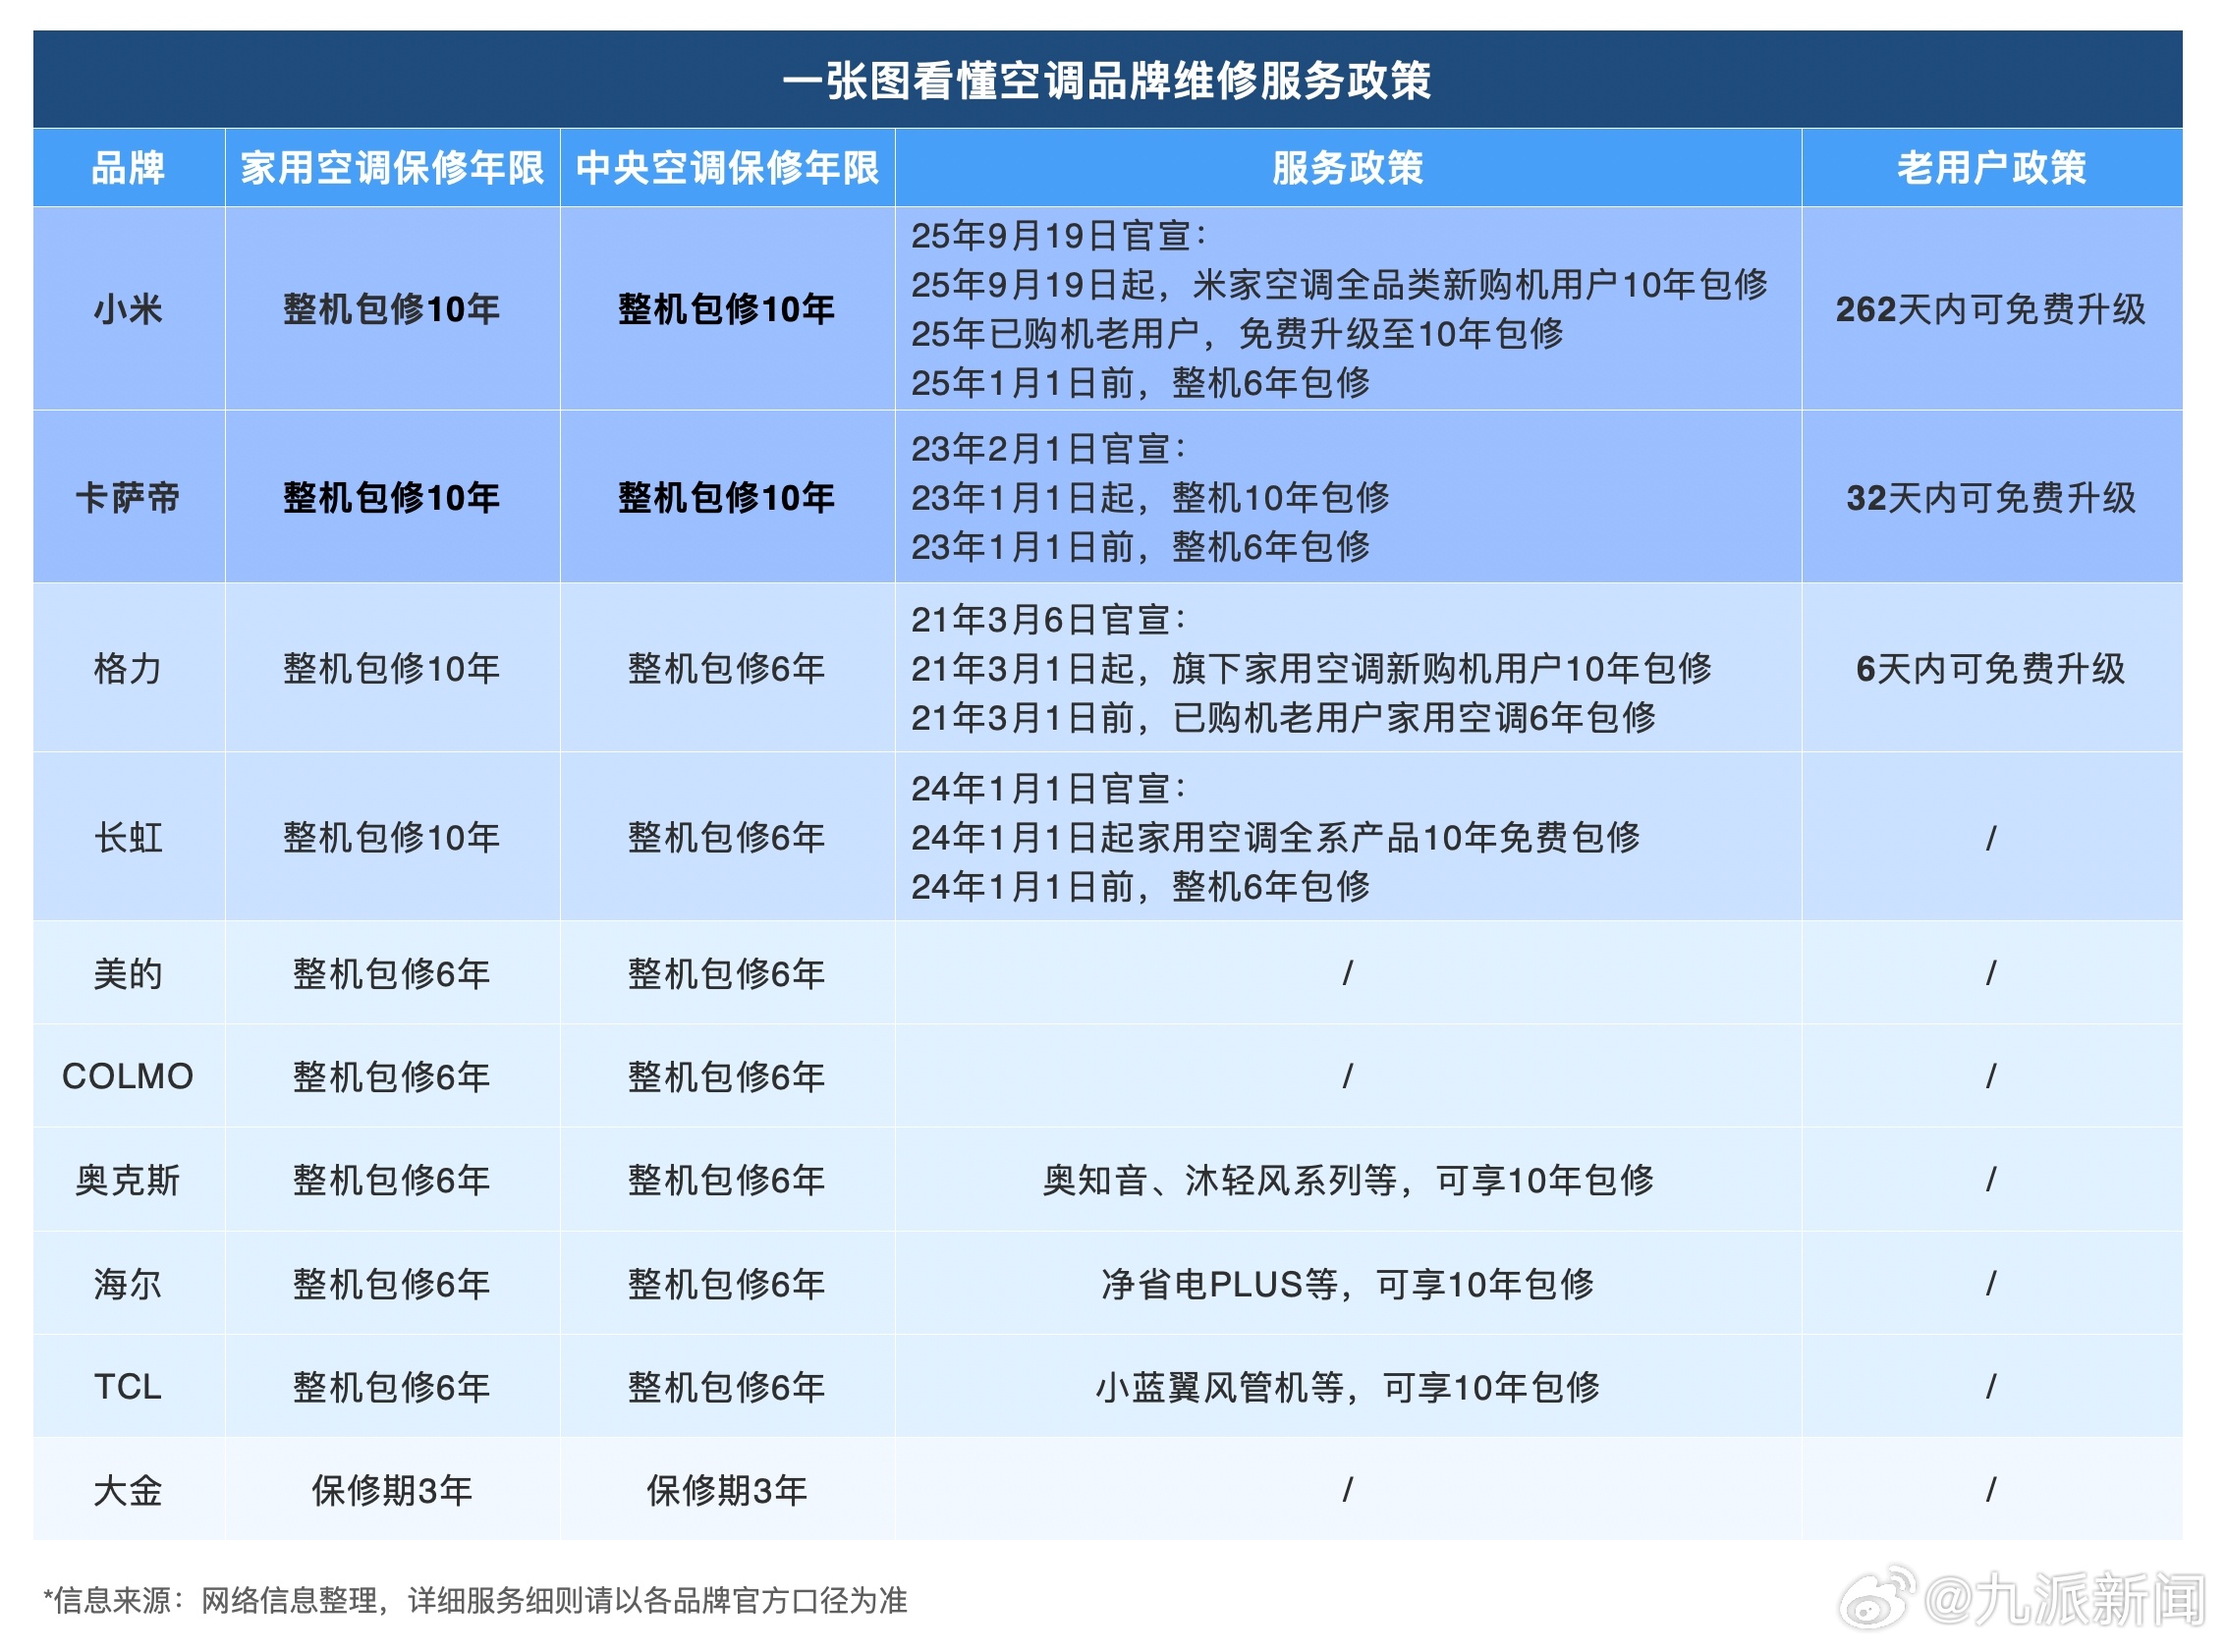Select the 品牌 column header

pos(128,168)
